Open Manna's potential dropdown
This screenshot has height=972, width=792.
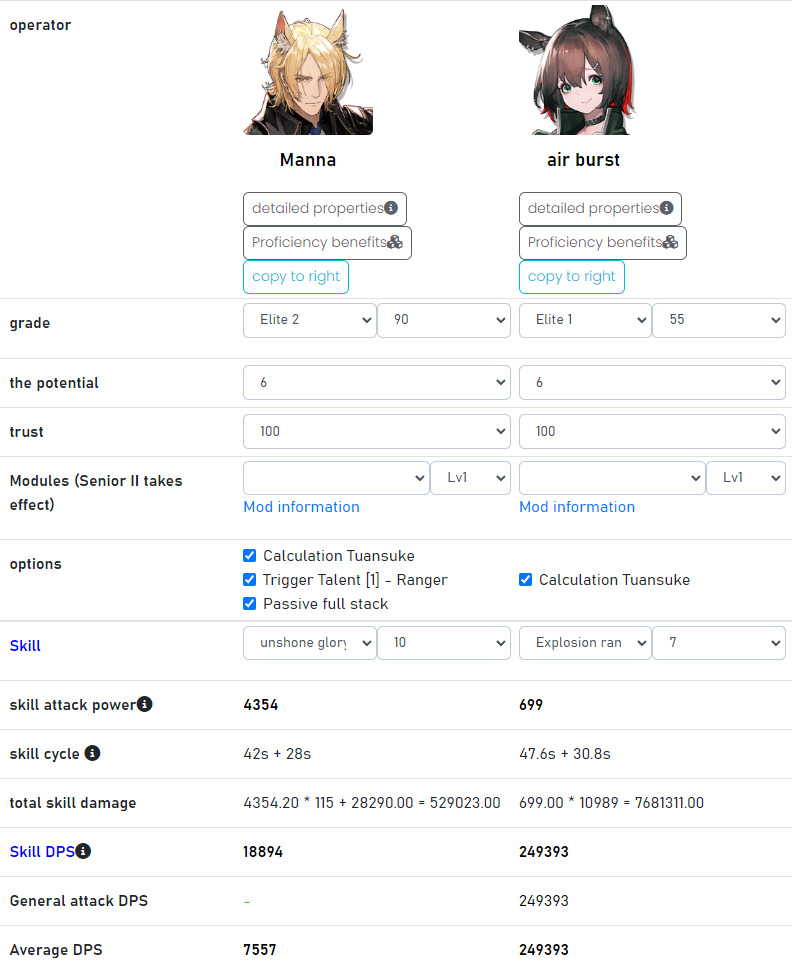[377, 382]
